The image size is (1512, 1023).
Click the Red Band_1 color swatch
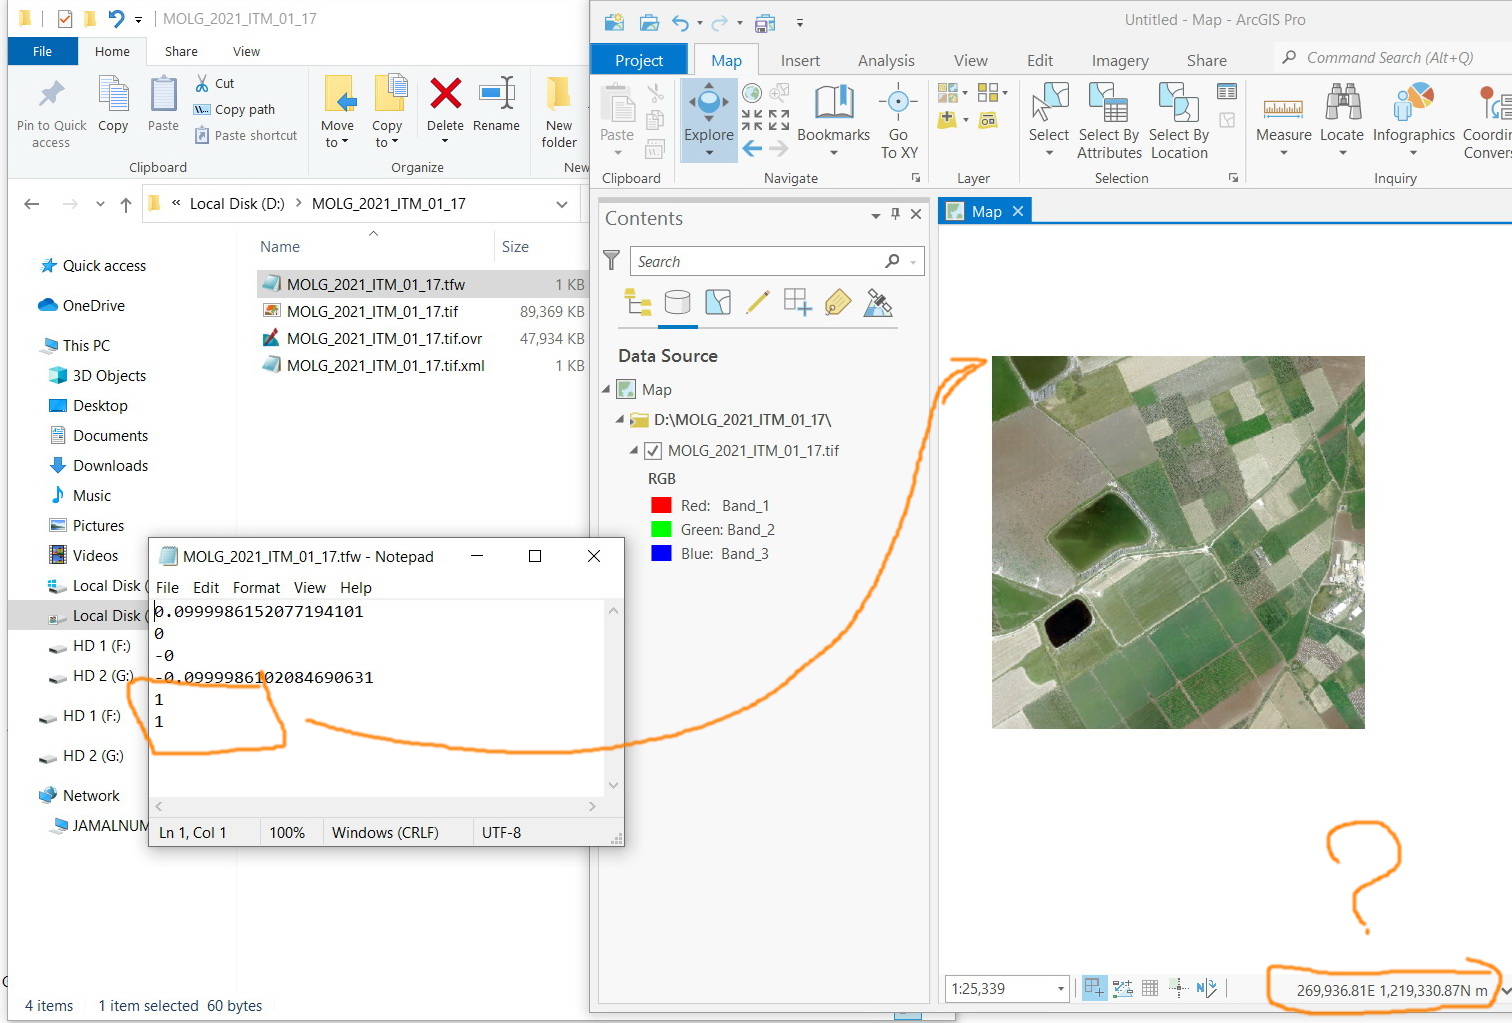[x=661, y=506]
